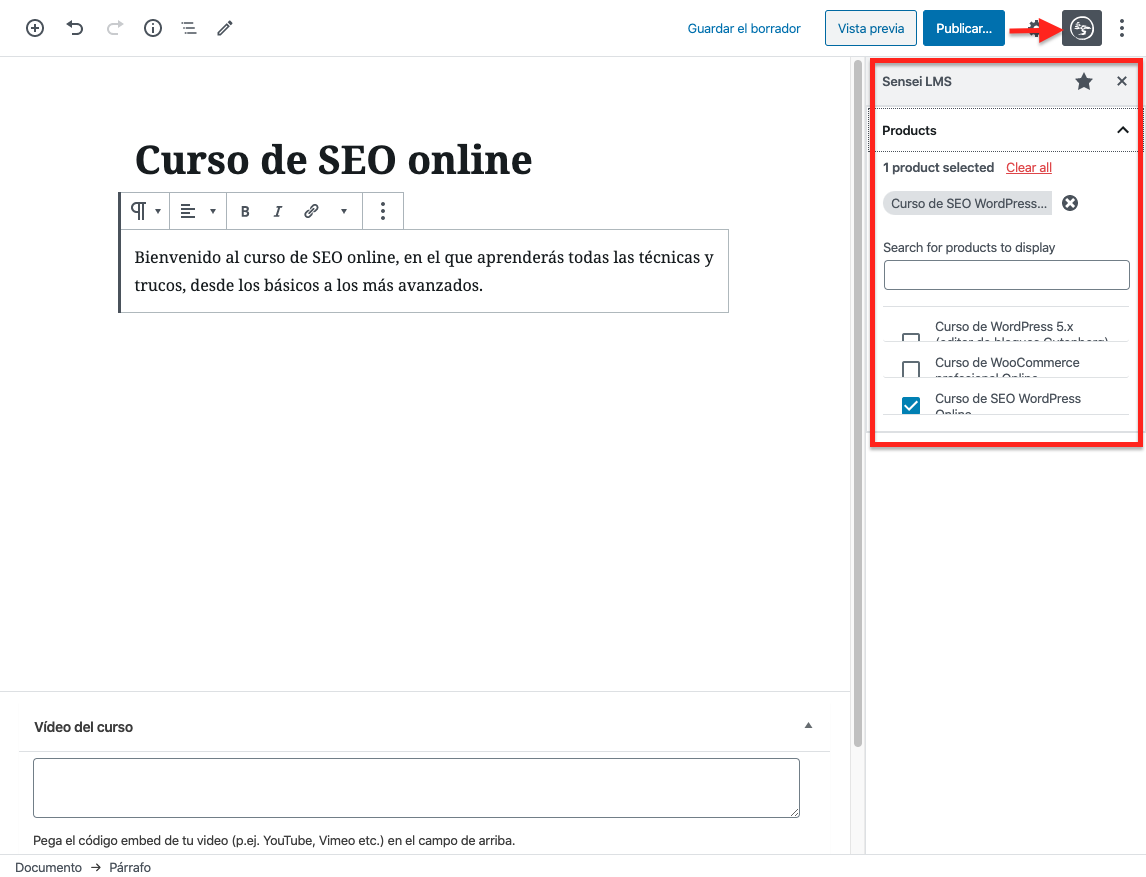Click the Publicar button
This screenshot has width=1146, height=877.
(963, 29)
